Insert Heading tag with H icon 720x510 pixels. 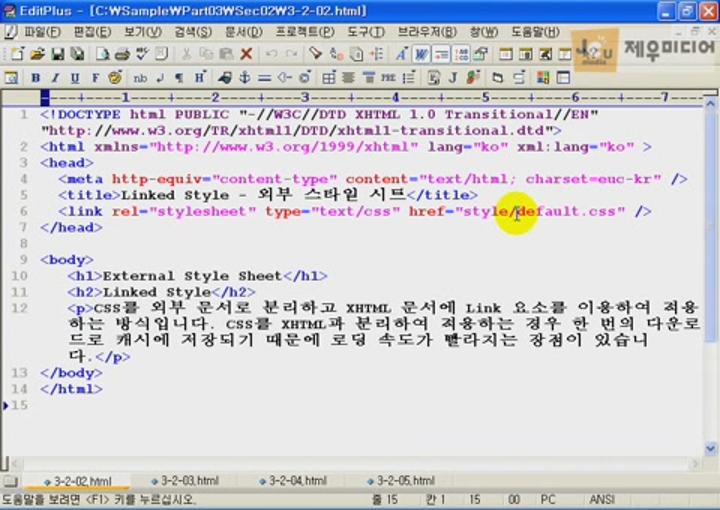pyautogui.click(x=200, y=78)
